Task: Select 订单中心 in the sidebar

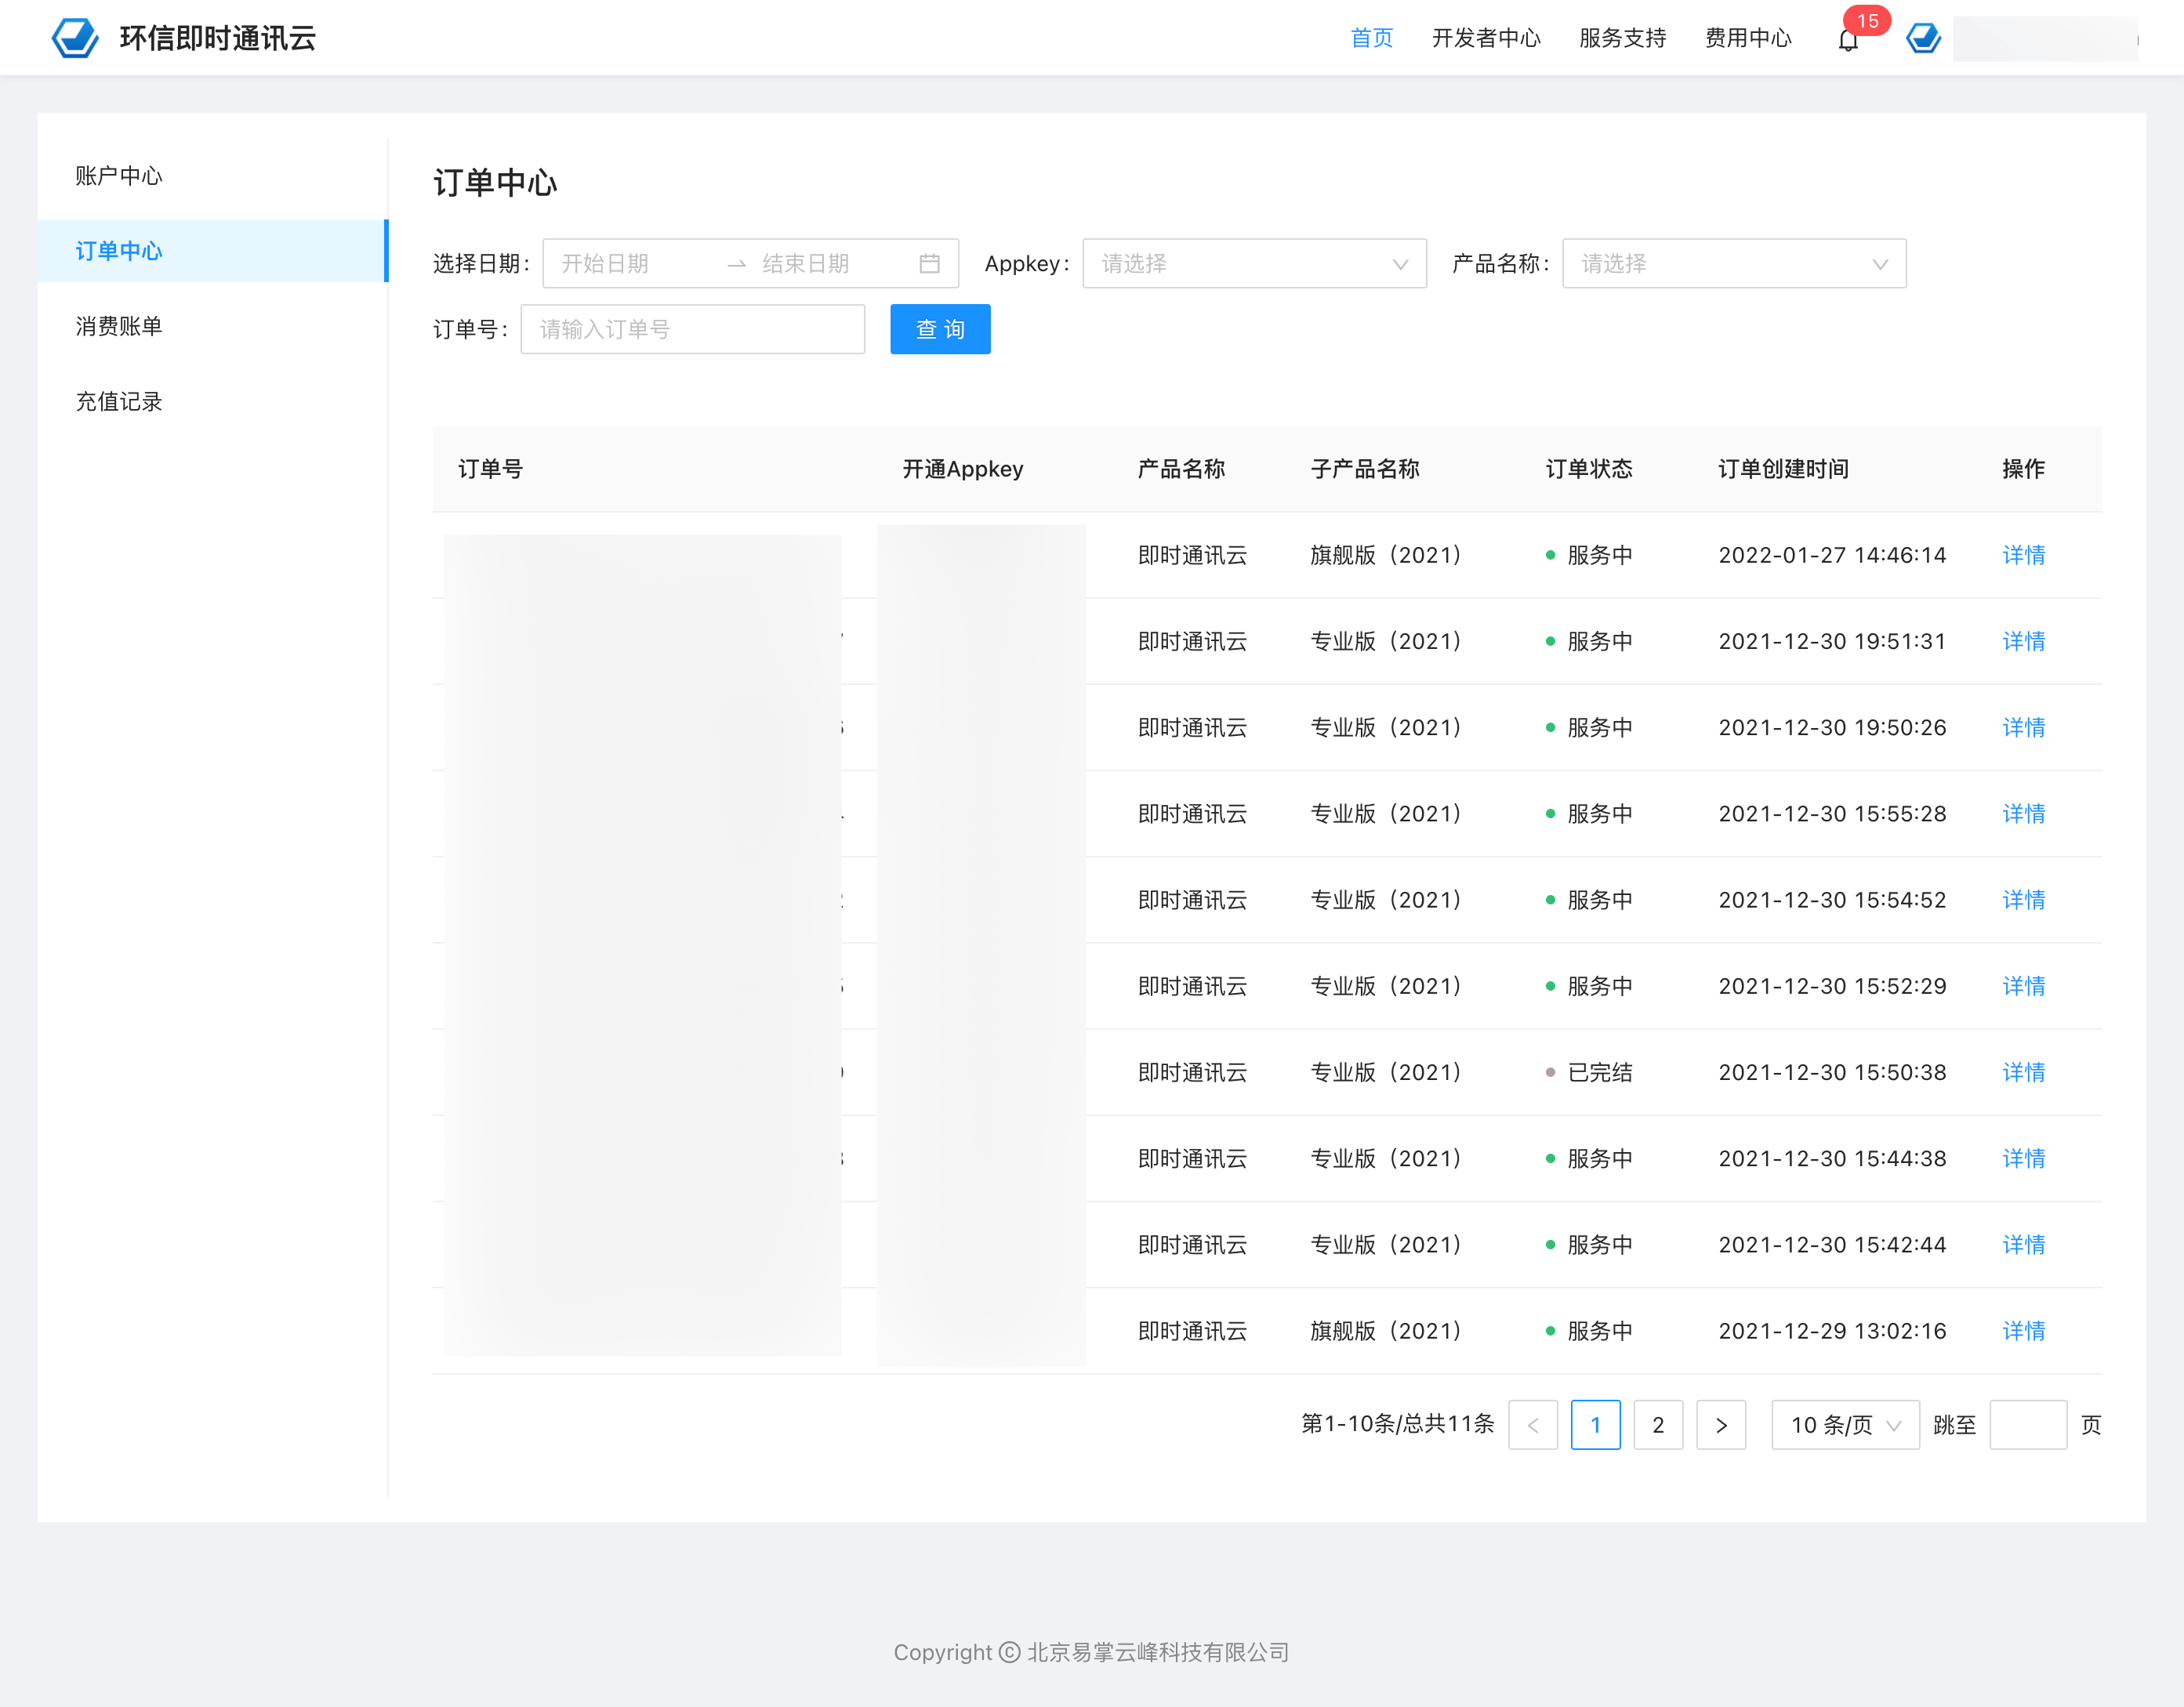Action: [x=212, y=251]
